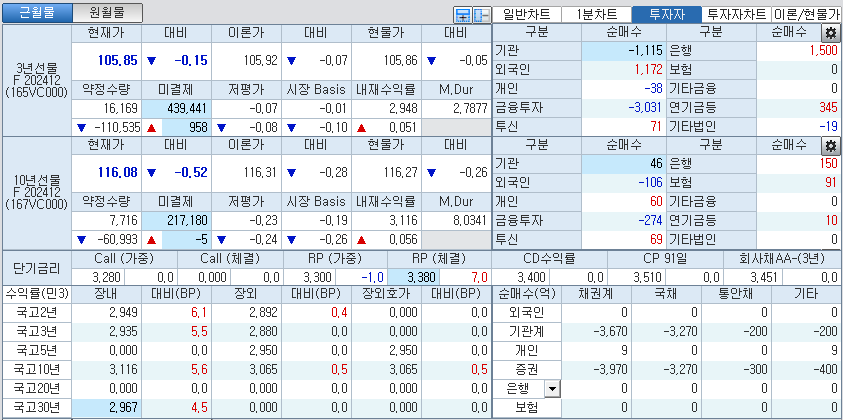The height and width of the screenshot is (420, 843).
Task: Open investor settings gear for 3년선물
Action: pyautogui.click(x=831, y=33)
